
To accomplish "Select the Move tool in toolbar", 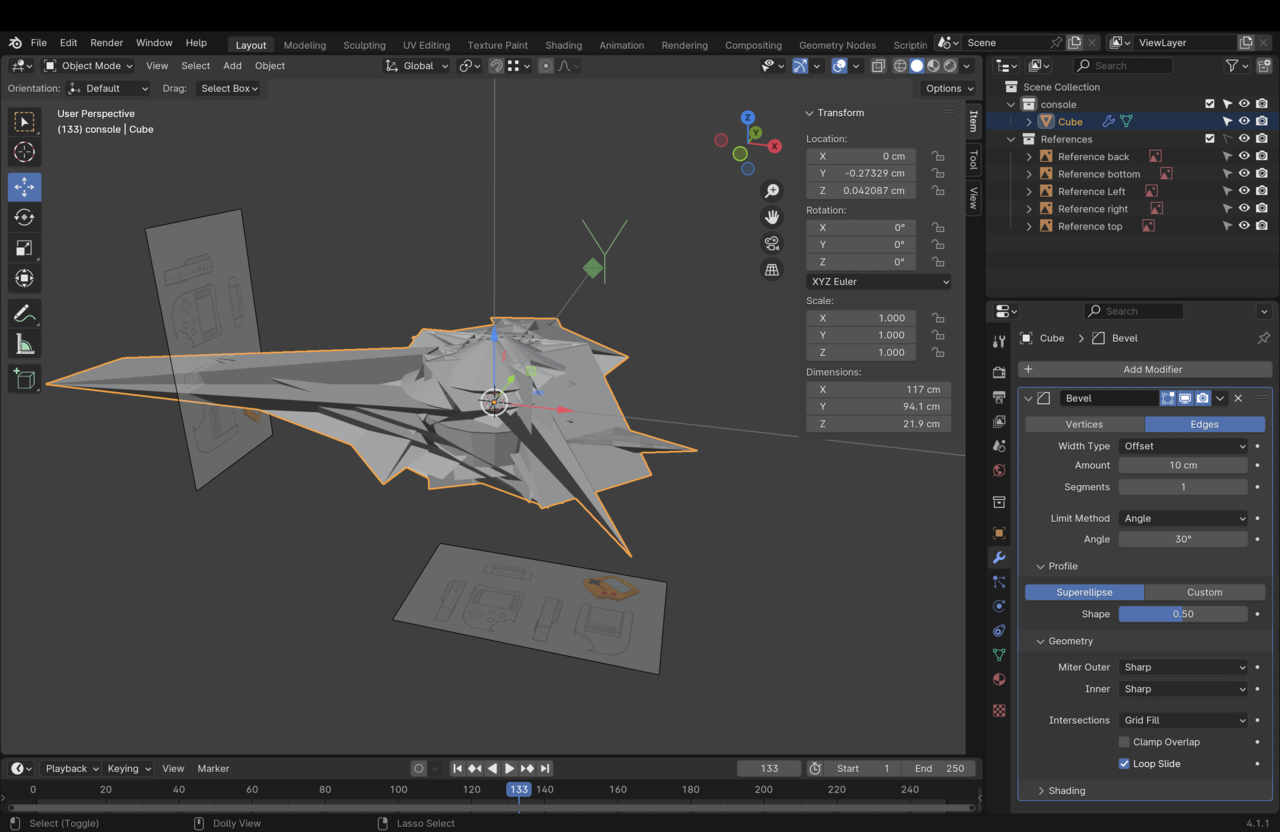I will [25, 187].
